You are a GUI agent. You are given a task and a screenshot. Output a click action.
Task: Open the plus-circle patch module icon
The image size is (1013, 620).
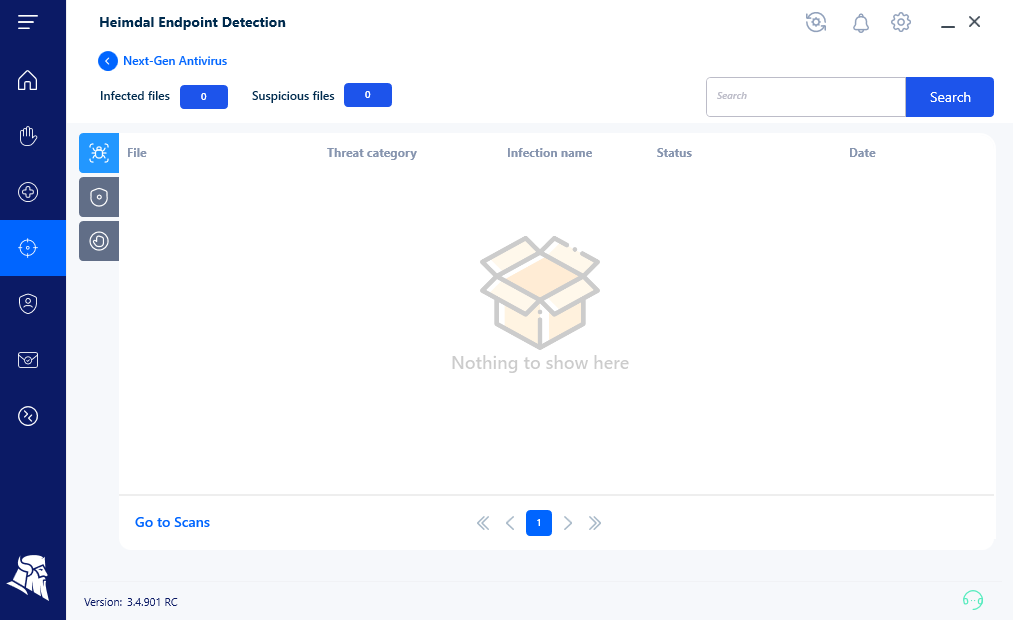(28, 192)
